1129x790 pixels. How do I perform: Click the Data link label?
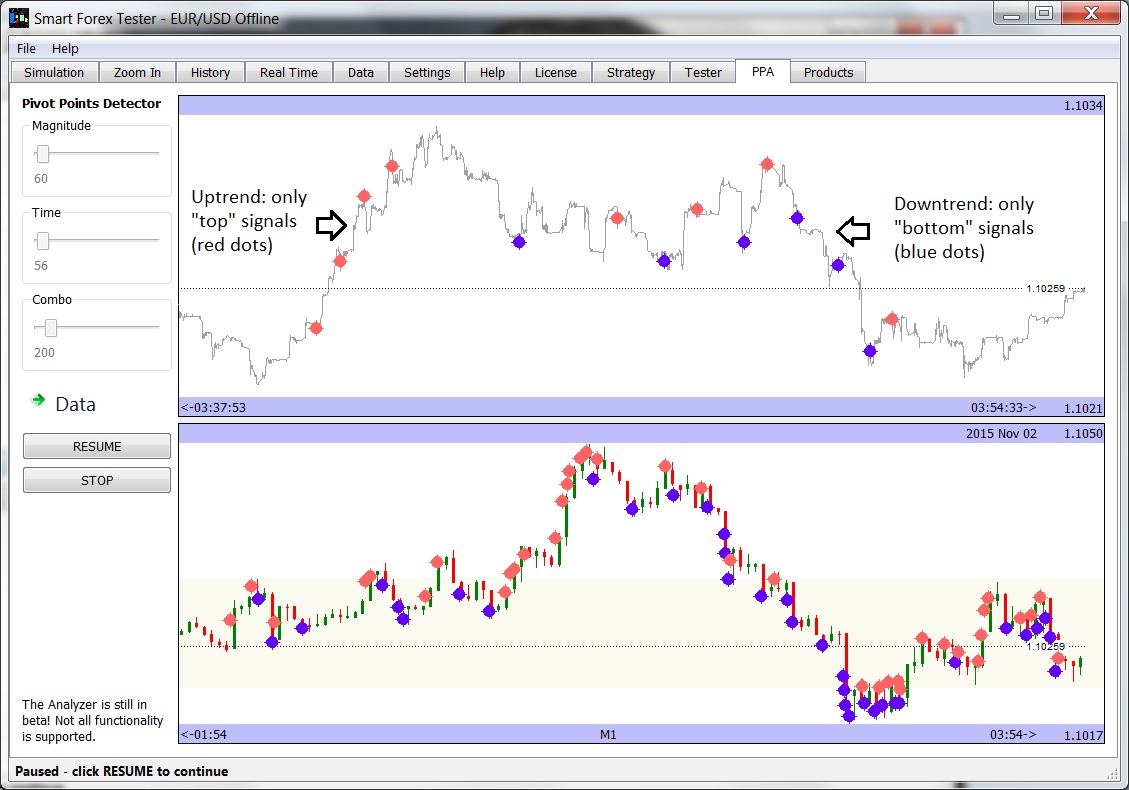pyautogui.click(x=75, y=405)
